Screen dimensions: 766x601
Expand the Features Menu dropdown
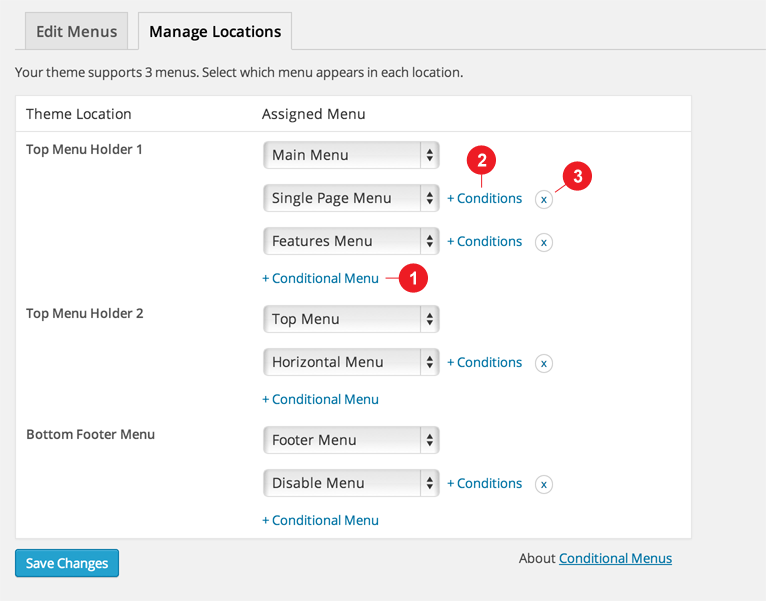[351, 241]
